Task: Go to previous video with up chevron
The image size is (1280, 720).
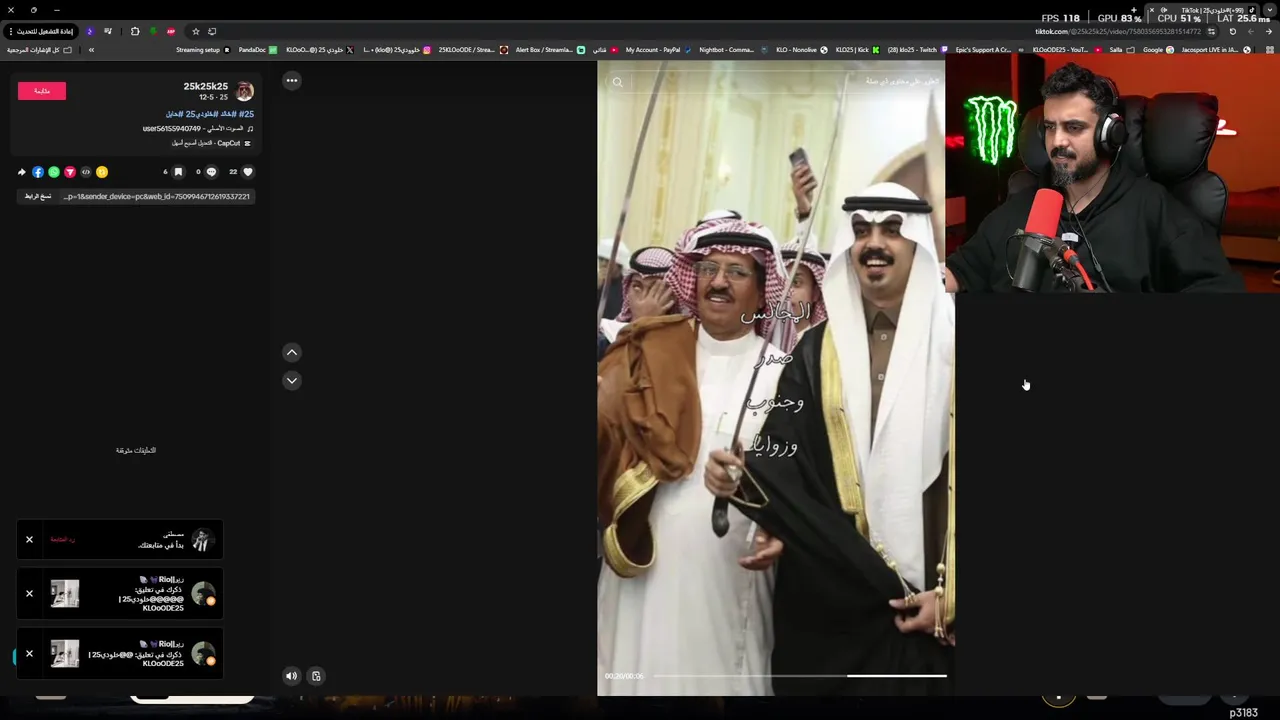Action: [292, 352]
